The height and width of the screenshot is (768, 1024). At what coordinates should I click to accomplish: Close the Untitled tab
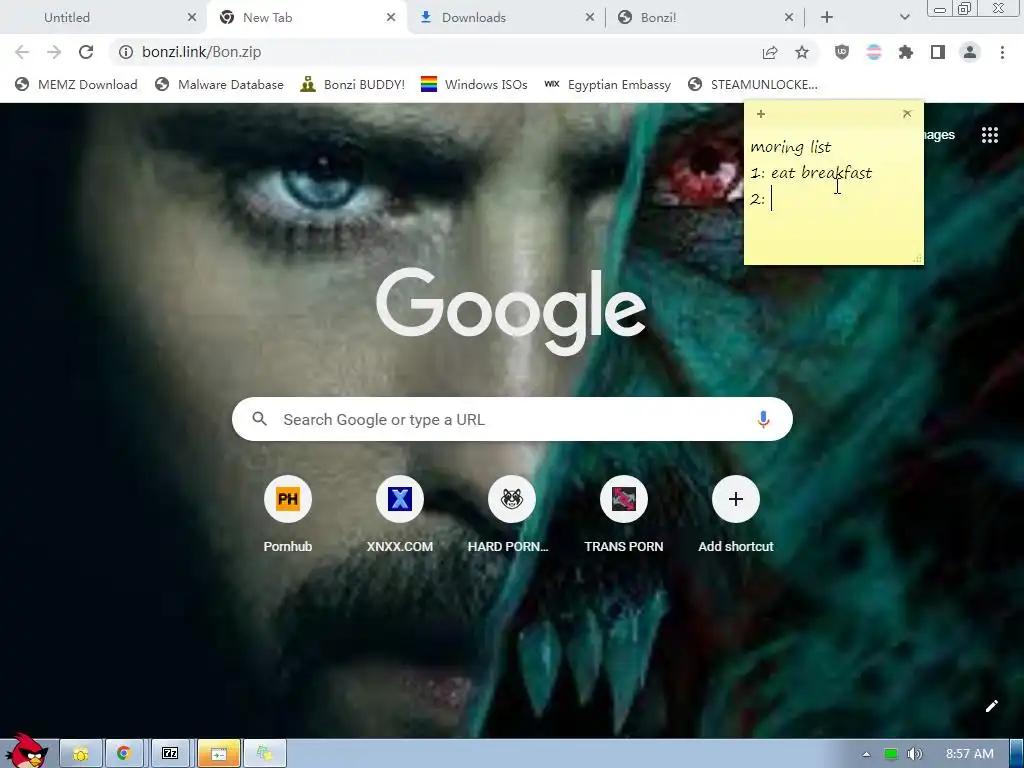click(x=192, y=18)
